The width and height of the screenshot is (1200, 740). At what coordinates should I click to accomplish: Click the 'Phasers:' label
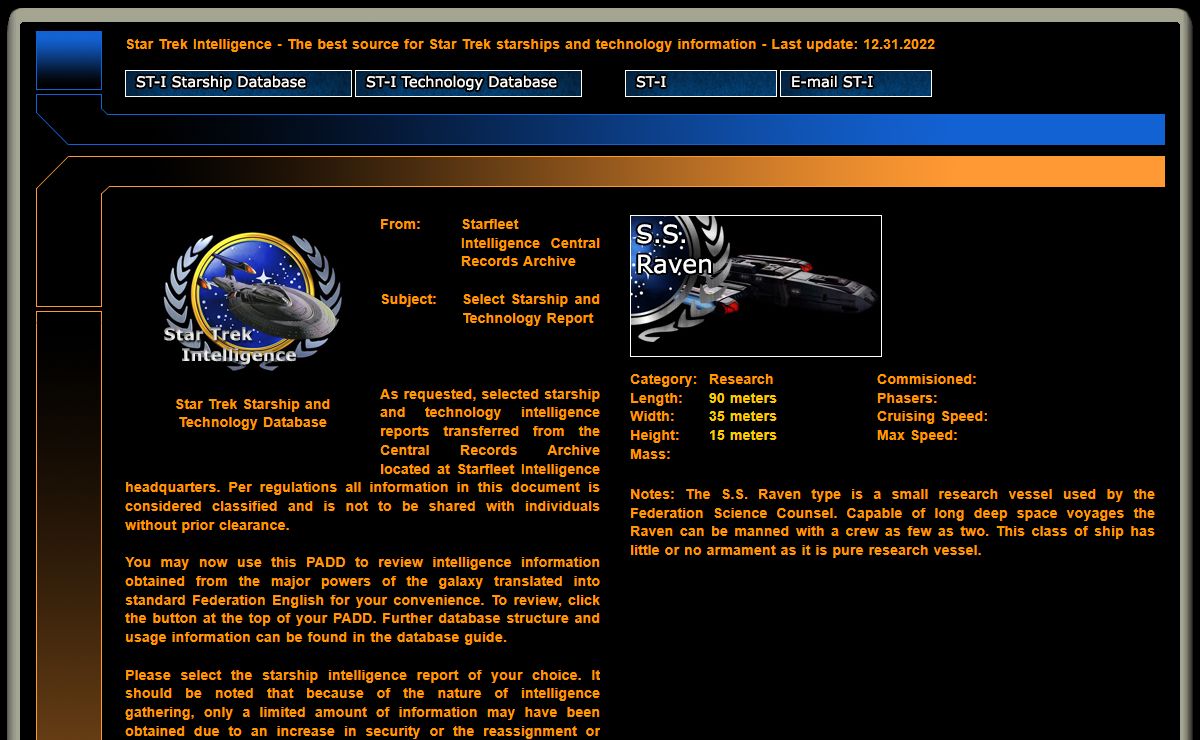pyautogui.click(x=907, y=398)
